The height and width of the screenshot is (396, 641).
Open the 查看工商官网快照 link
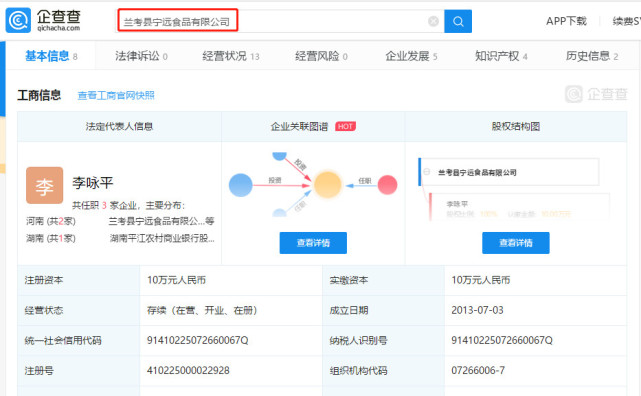click(116, 96)
